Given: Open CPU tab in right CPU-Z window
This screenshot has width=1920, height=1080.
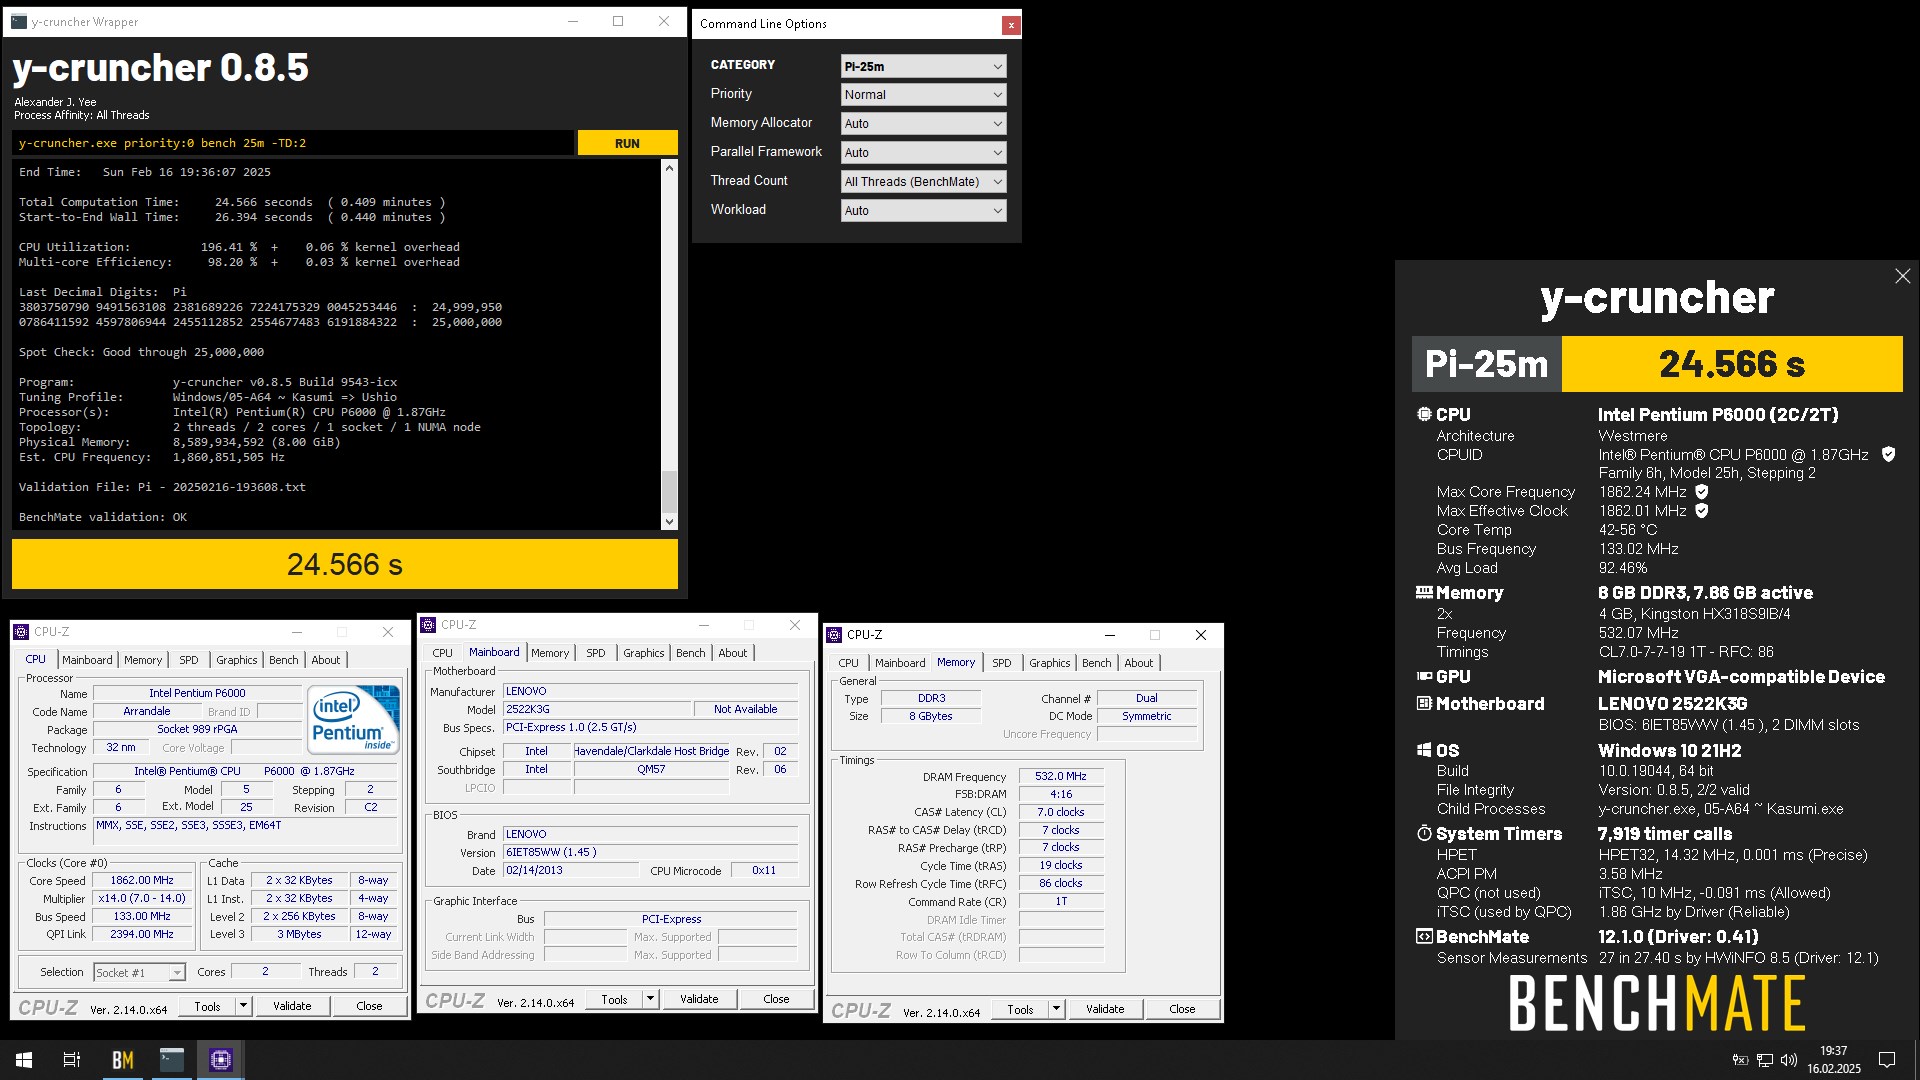Looking at the screenshot, I should (849, 663).
